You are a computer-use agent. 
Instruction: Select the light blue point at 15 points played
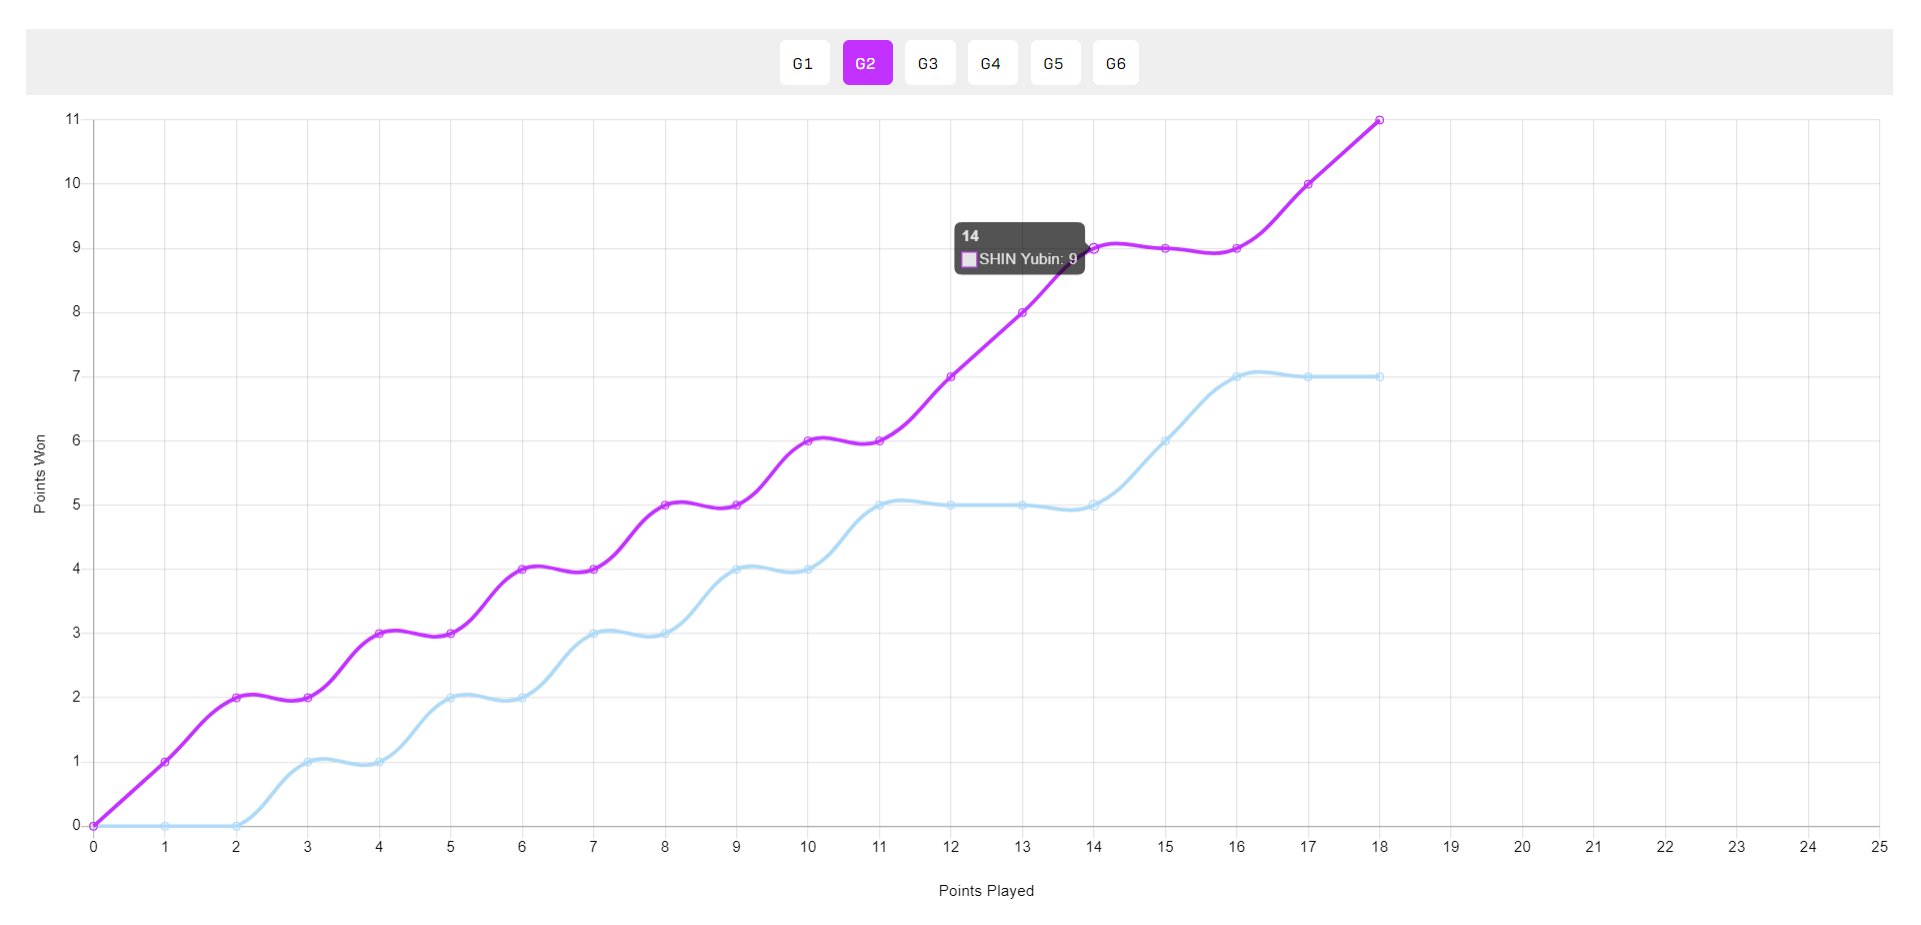click(1165, 441)
